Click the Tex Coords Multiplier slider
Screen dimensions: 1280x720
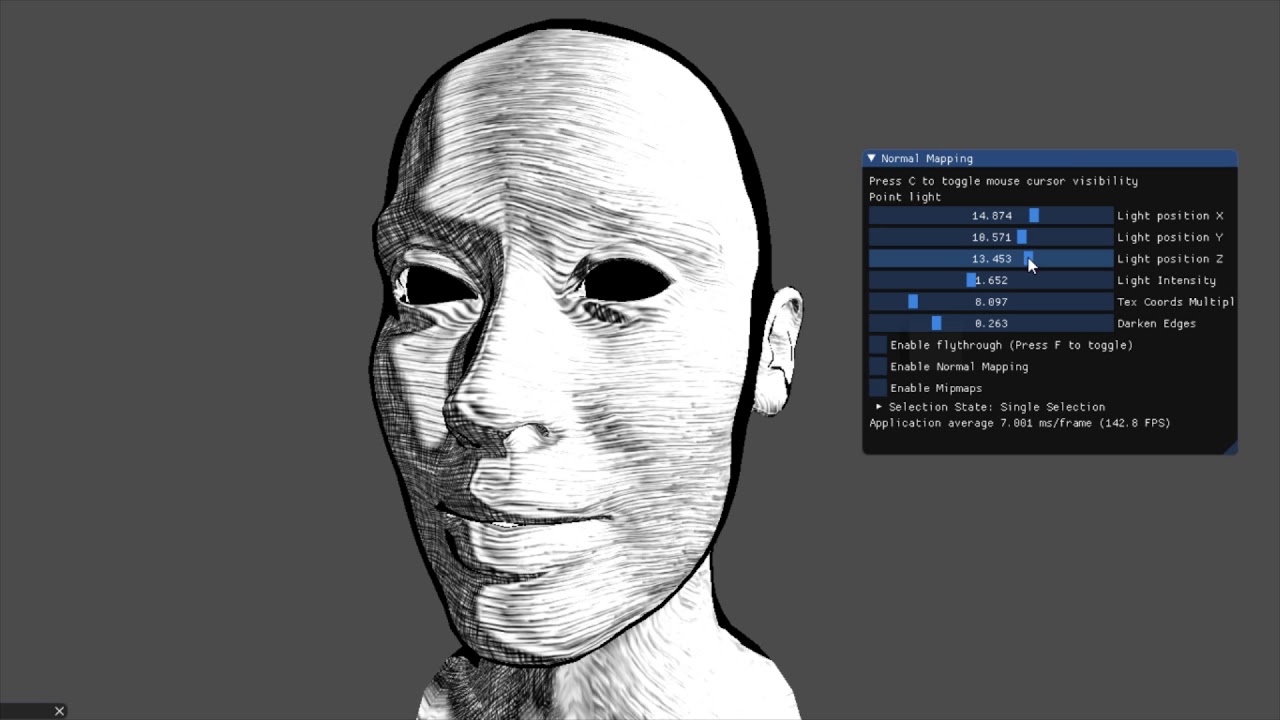click(x=991, y=302)
